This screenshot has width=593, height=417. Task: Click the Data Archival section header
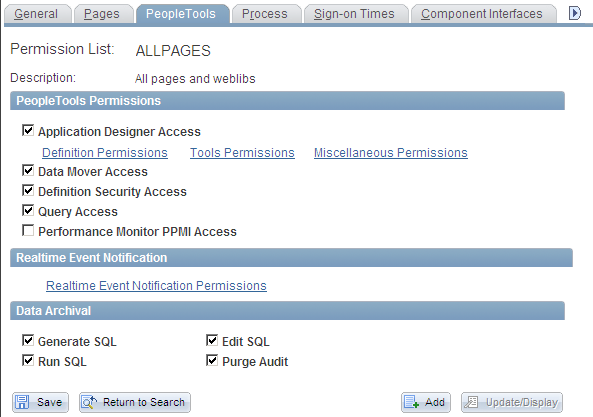point(287,311)
